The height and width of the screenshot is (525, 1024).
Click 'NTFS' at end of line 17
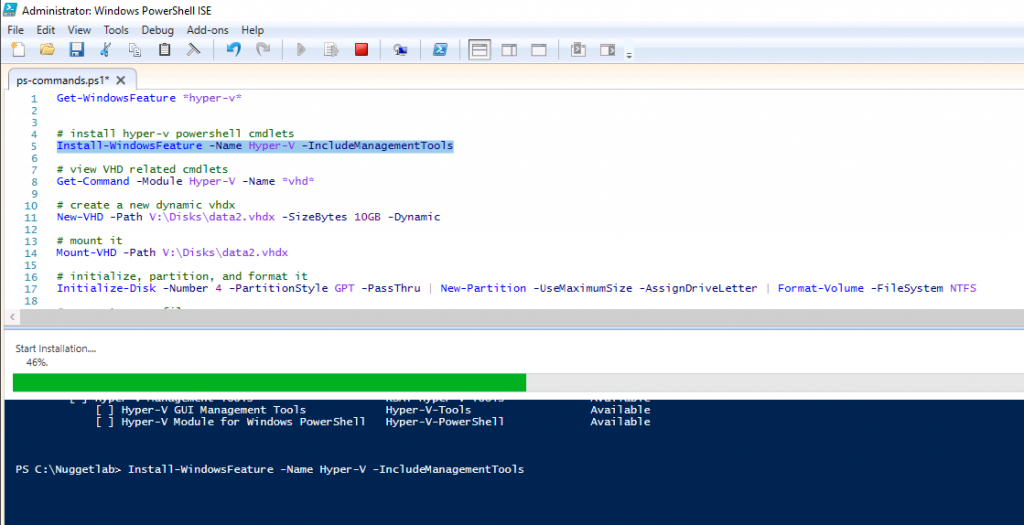963,288
